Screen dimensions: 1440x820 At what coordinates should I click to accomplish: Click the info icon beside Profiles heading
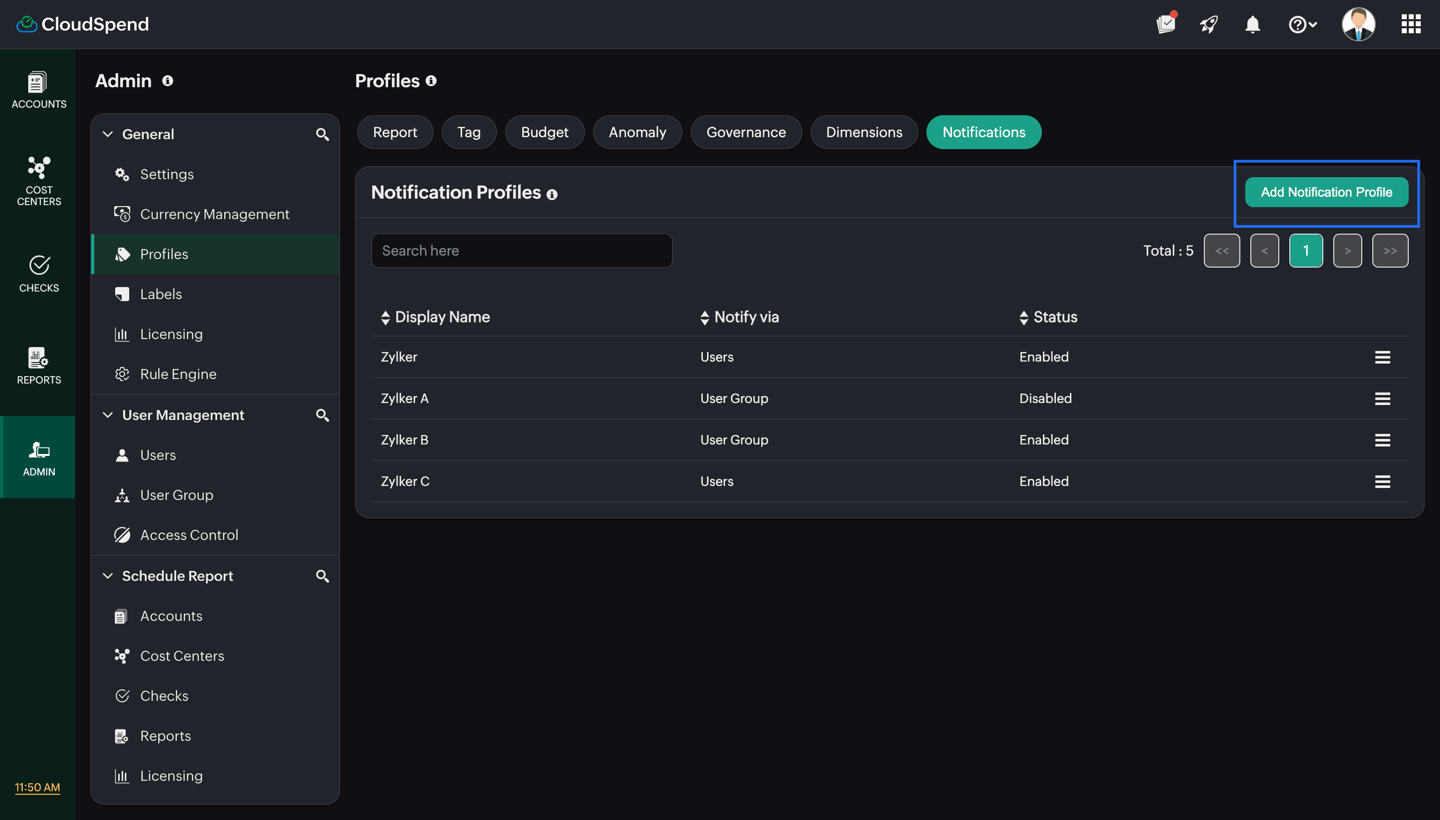coord(431,81)
